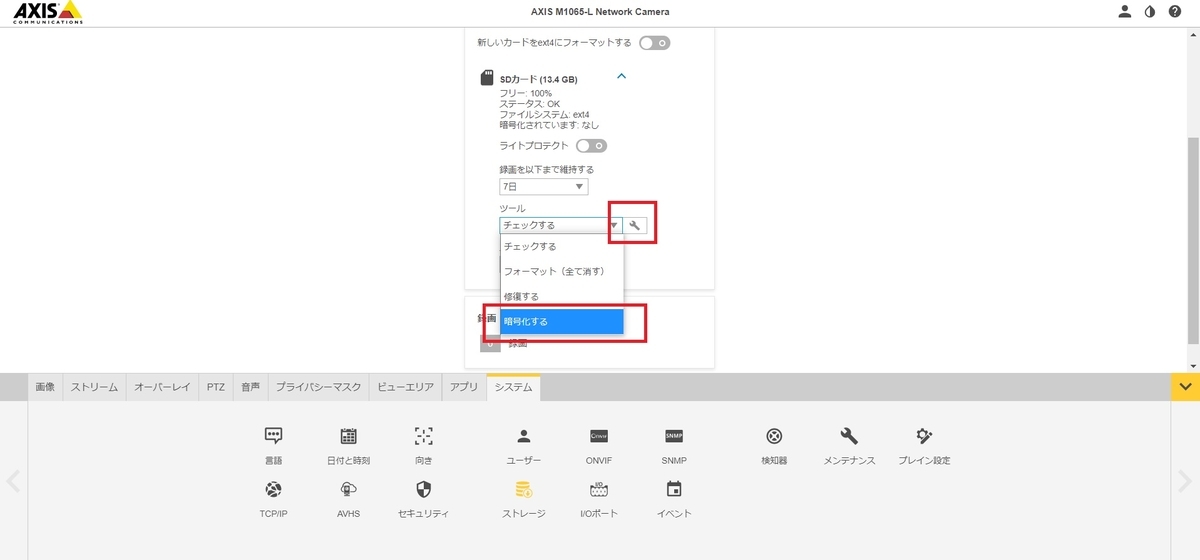
Task: Switch to システム tab
Action: 513,387
